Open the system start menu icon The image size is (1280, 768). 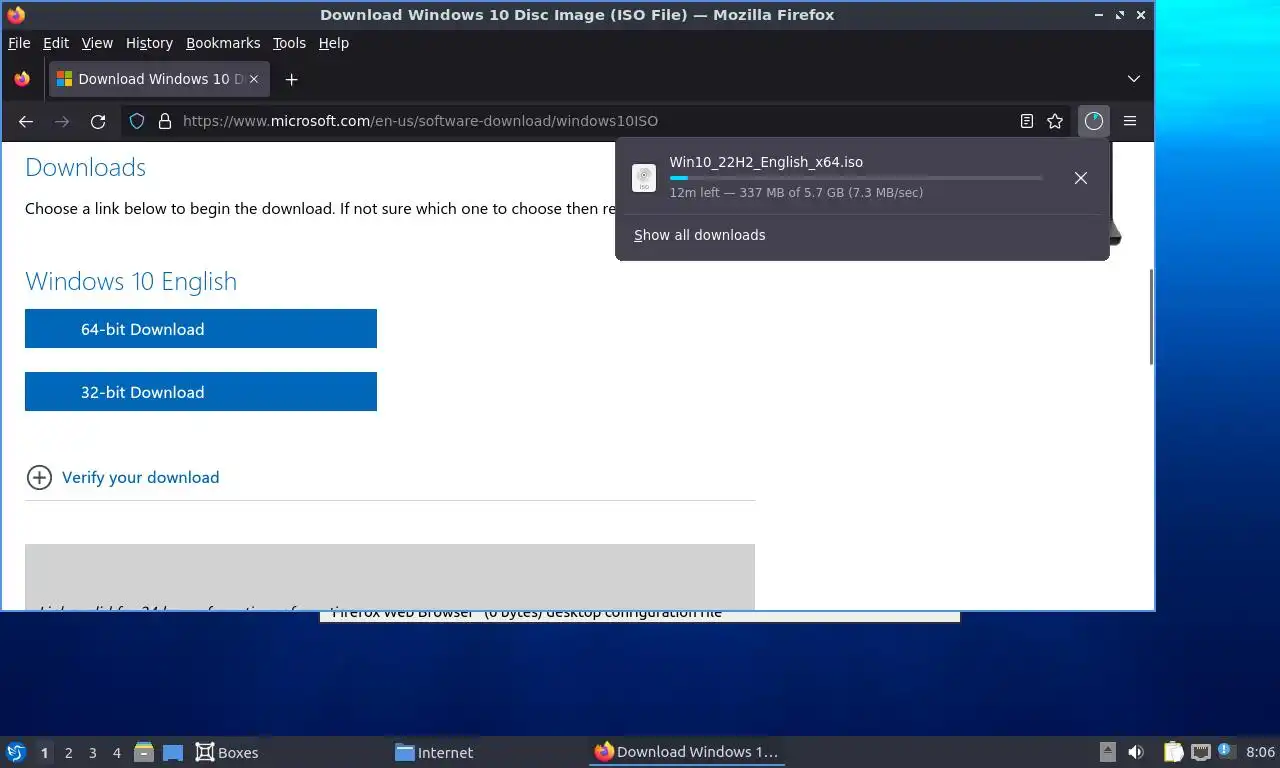[x=16, y=752]
